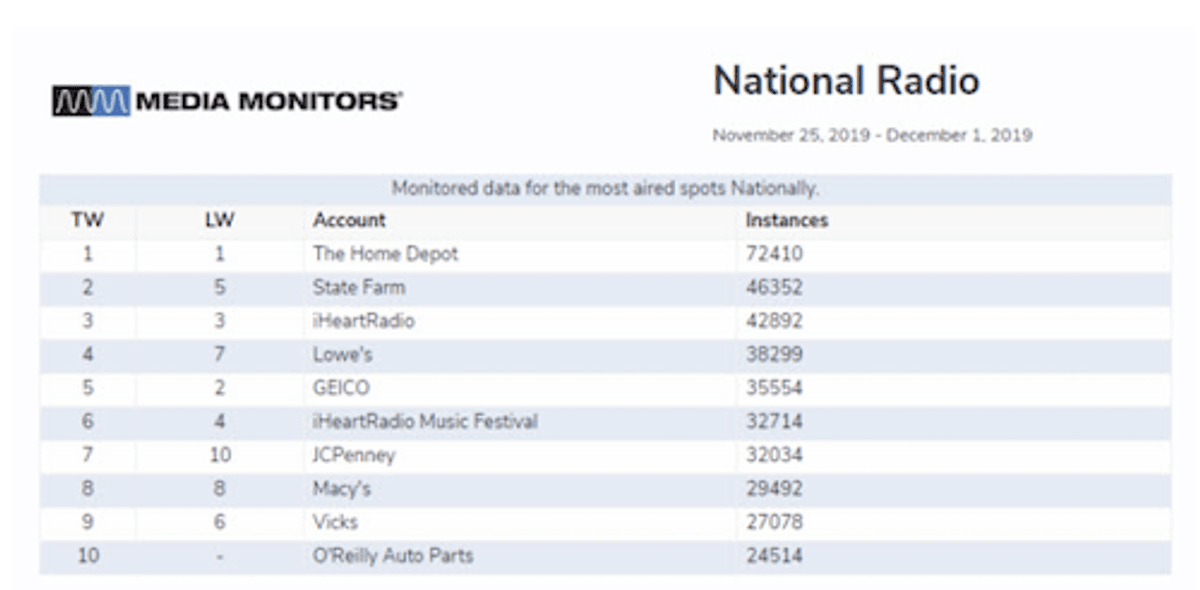The width and height of the screenshot is (1200, 590).
Task: Click the 27078 instances value
Action: pyautogui.click(x=774, y=522)
